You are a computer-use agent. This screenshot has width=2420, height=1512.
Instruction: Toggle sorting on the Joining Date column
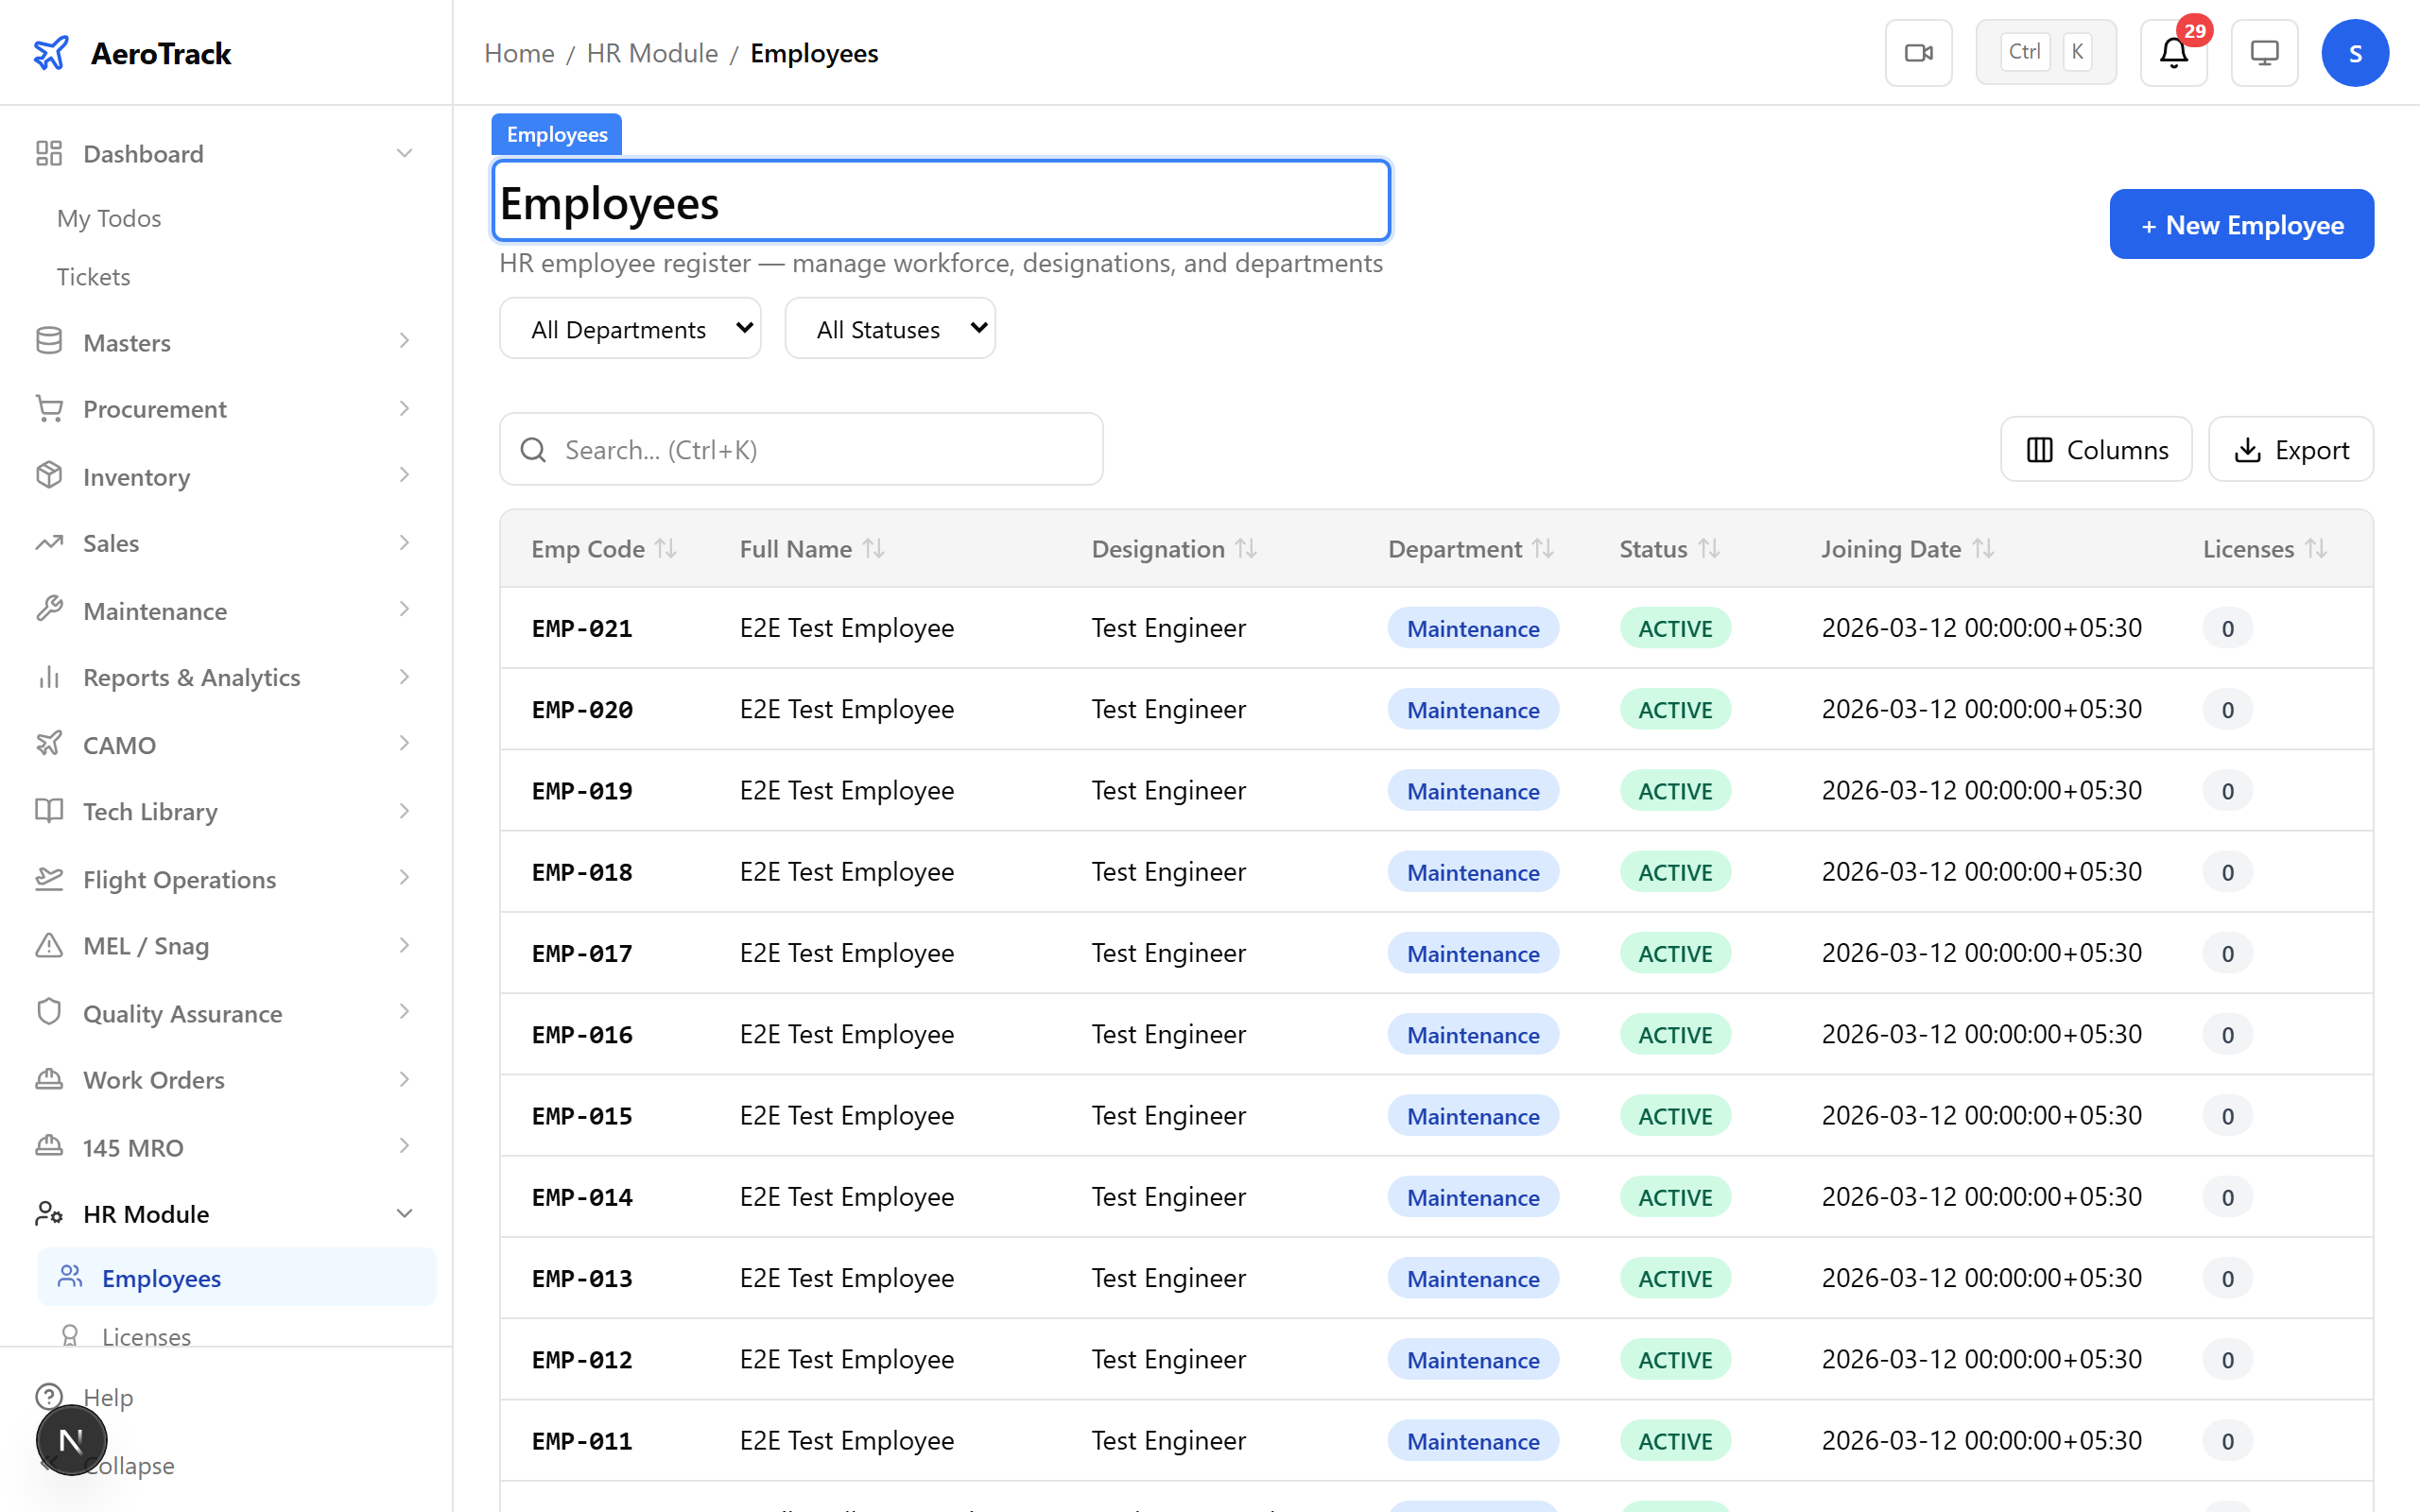coord(1983,548)
